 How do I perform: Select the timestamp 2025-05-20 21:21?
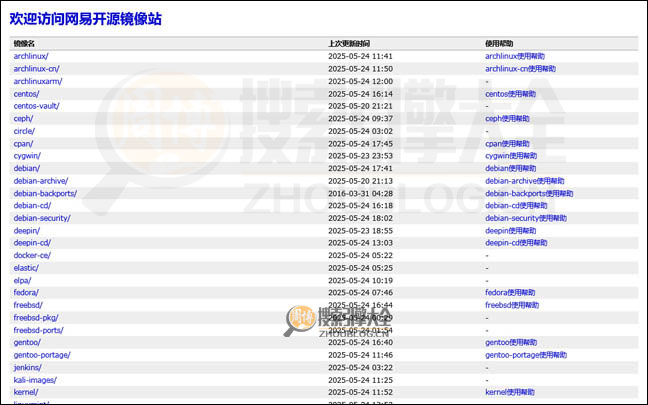tap(360, 106)
